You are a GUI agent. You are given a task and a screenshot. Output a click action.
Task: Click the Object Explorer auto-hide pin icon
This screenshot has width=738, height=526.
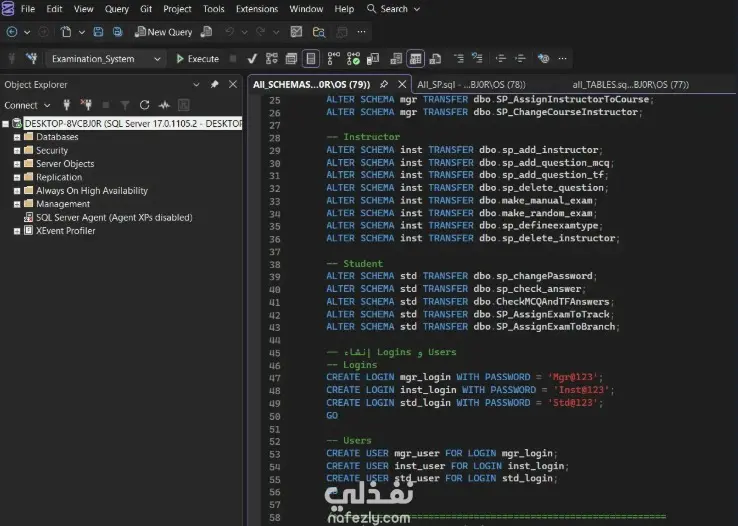214,84
